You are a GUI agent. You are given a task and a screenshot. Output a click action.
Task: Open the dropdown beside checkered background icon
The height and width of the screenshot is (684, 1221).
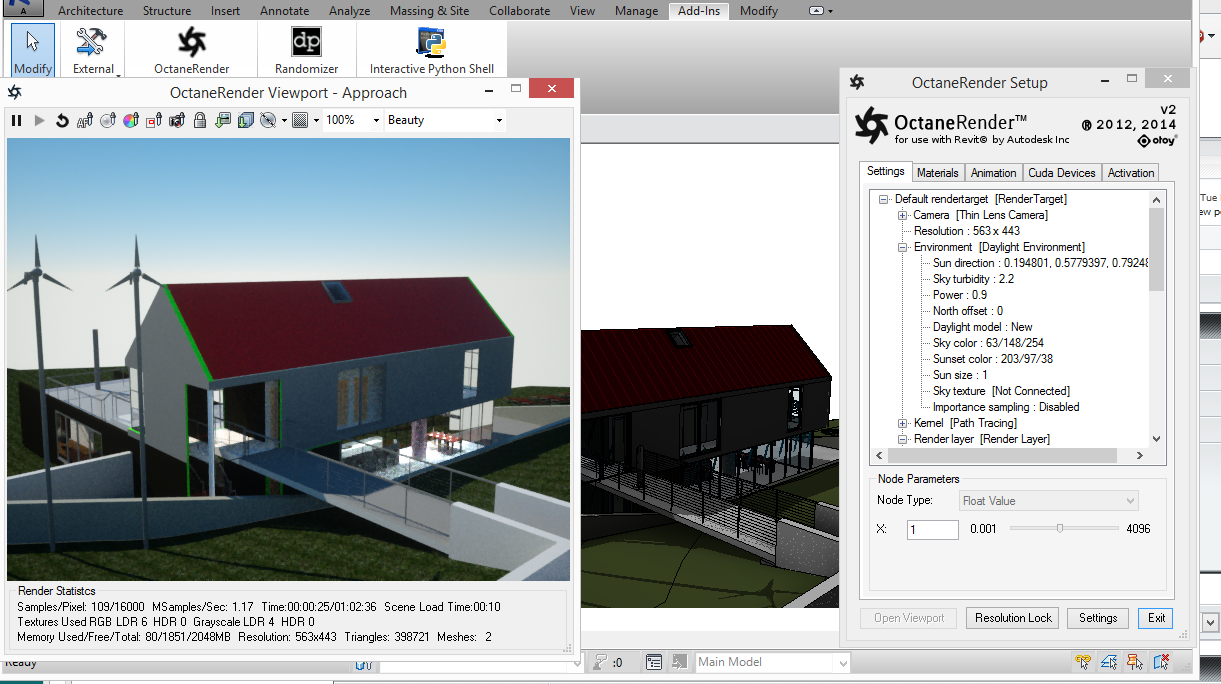(x=316, y=121)
